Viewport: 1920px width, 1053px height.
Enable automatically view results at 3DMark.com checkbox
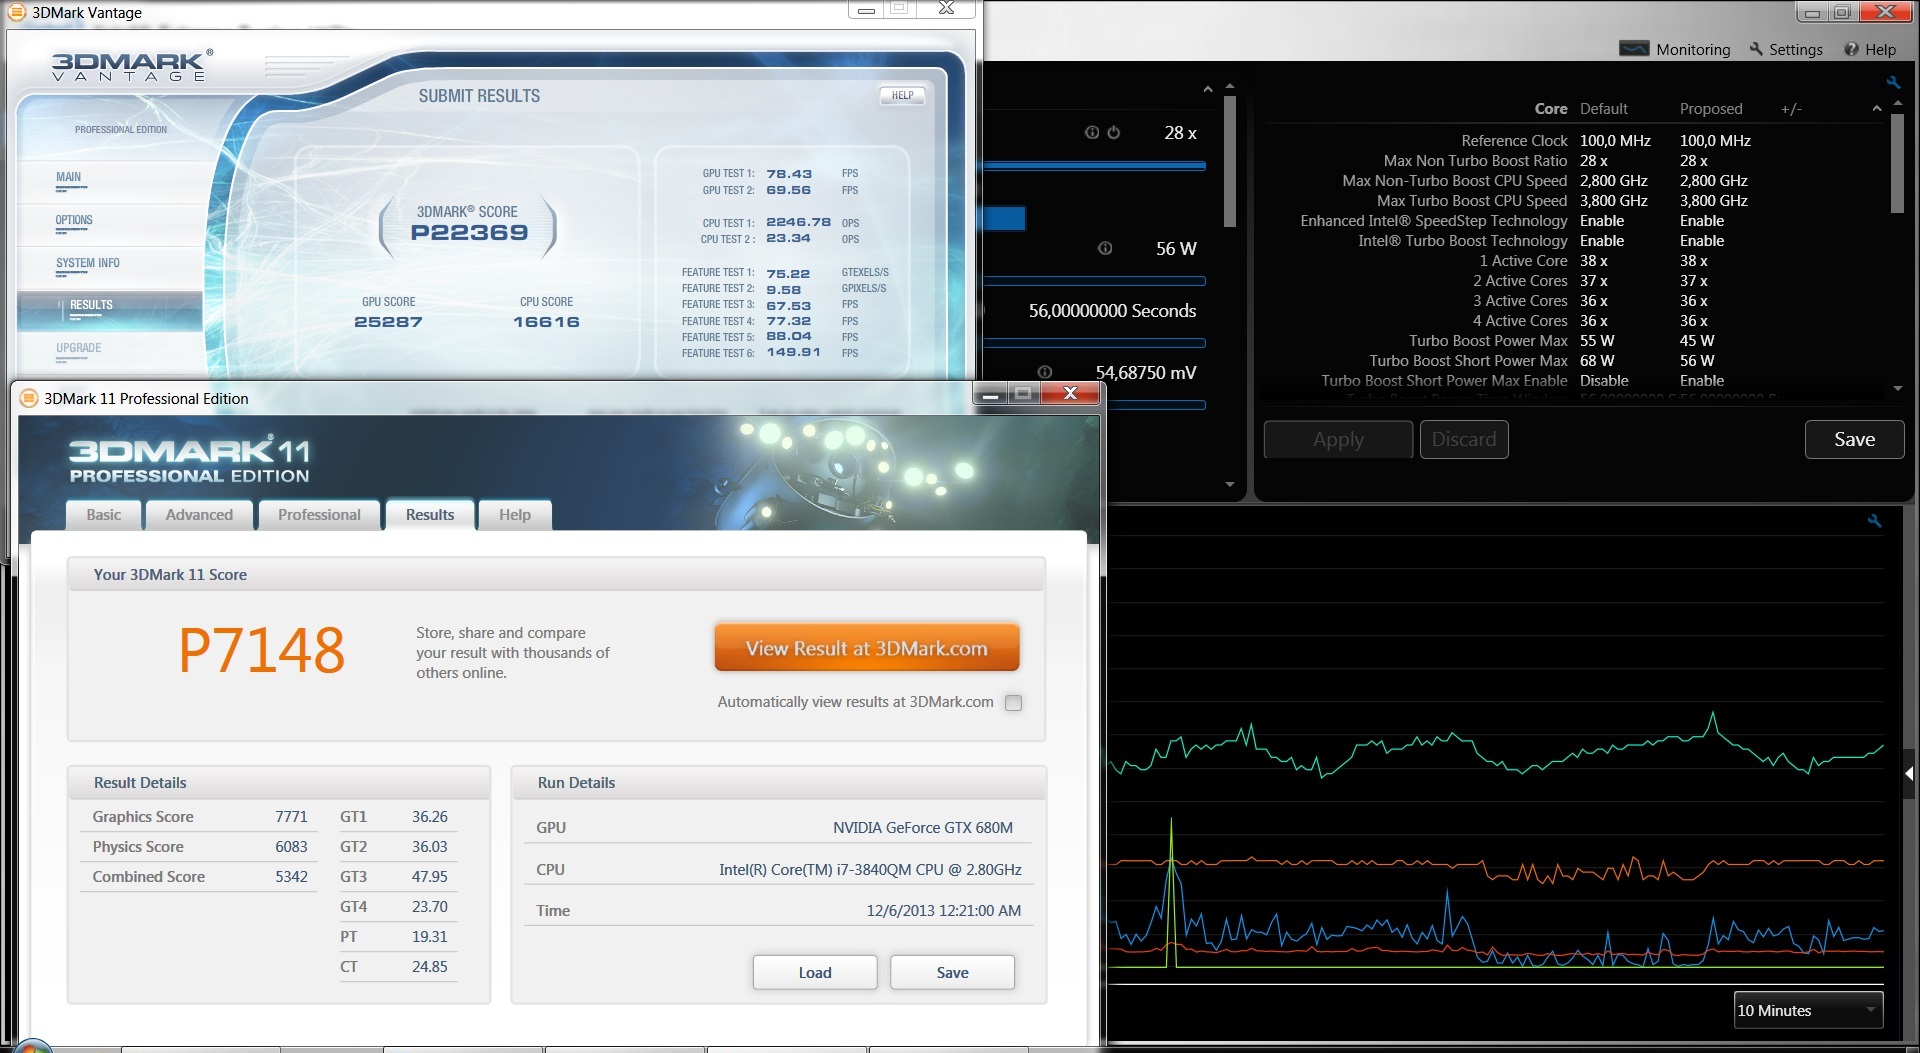1013,703
